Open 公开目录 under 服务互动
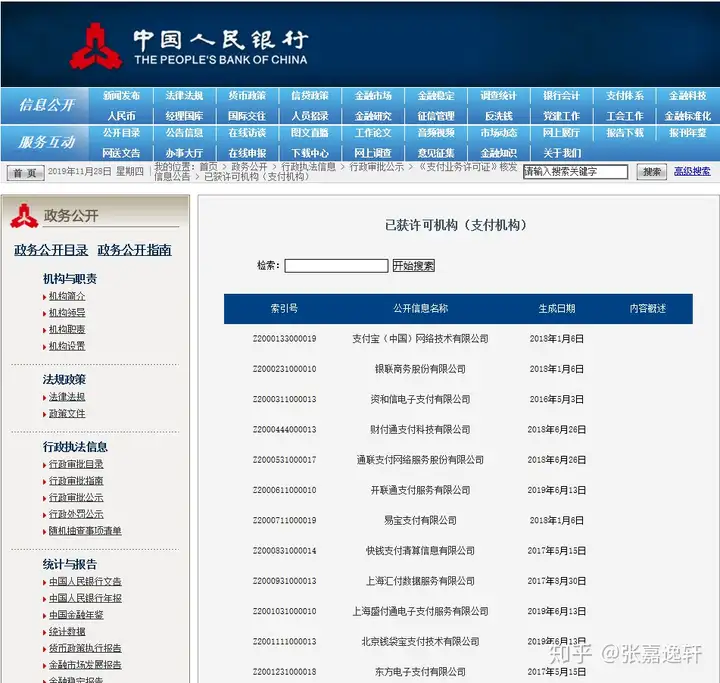720x683 pixels. [x=121, y=133]
